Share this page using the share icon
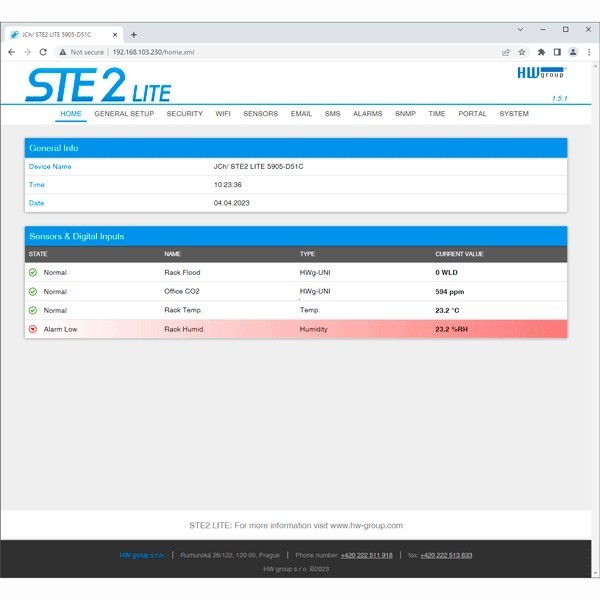The width and height of the screenshot is (600, 600). [506, 52]
